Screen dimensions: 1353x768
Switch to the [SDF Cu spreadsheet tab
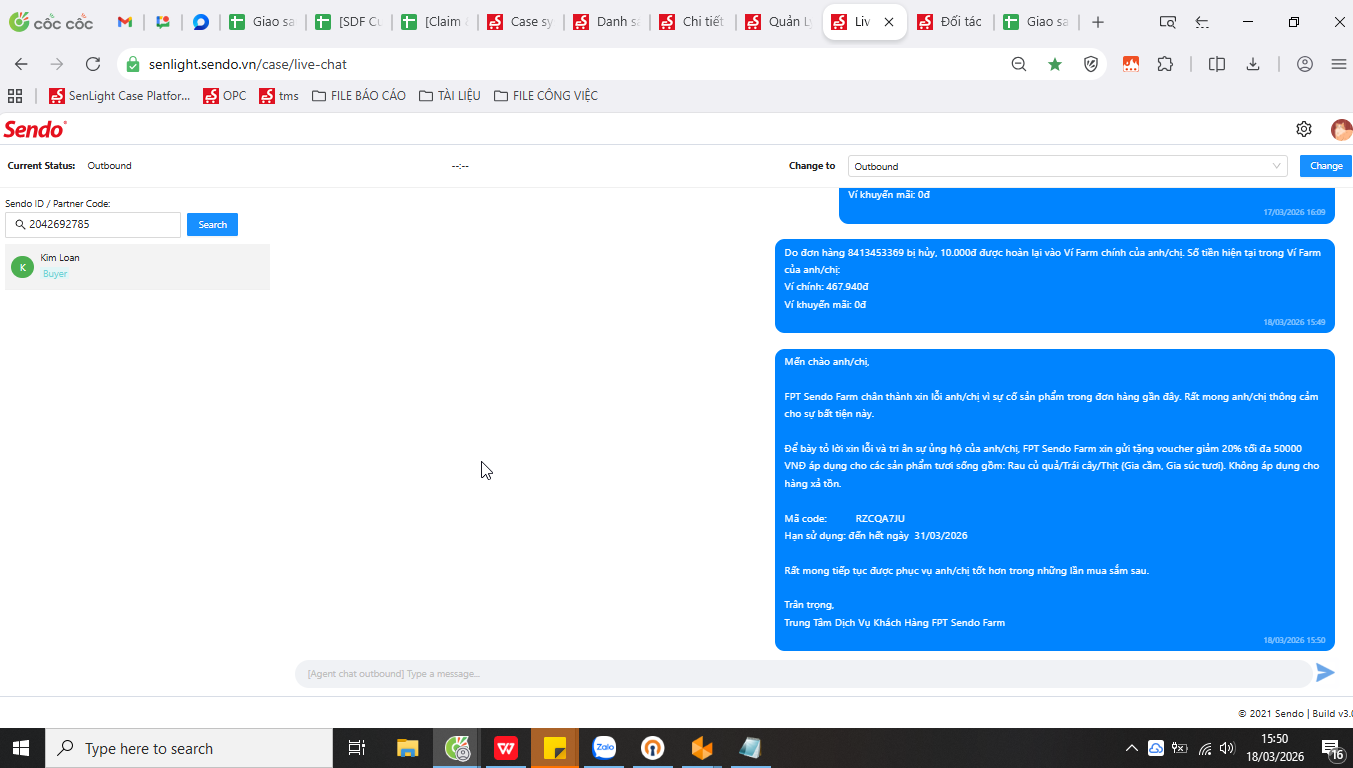click(x=348, y=22)
